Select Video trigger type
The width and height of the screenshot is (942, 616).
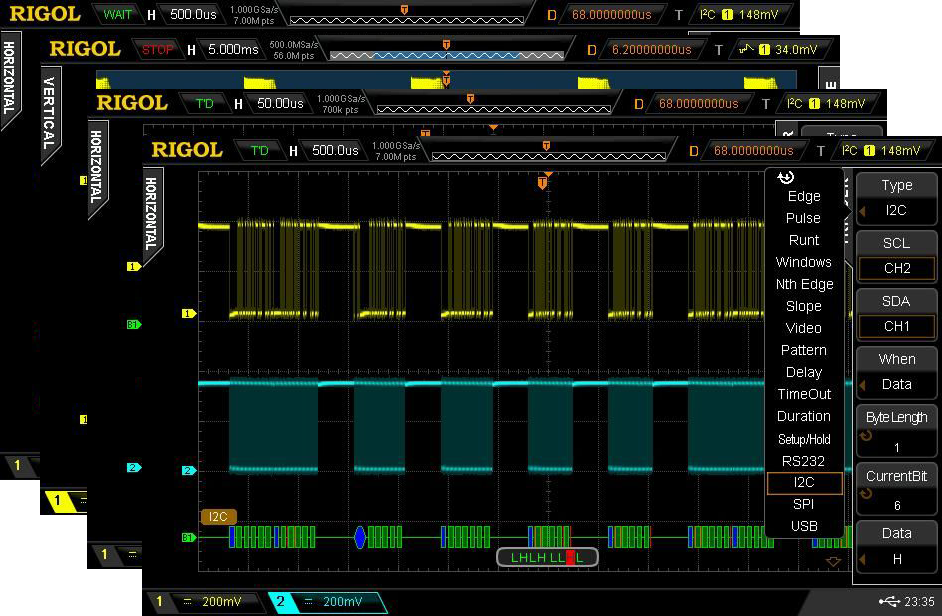(804, 328)
